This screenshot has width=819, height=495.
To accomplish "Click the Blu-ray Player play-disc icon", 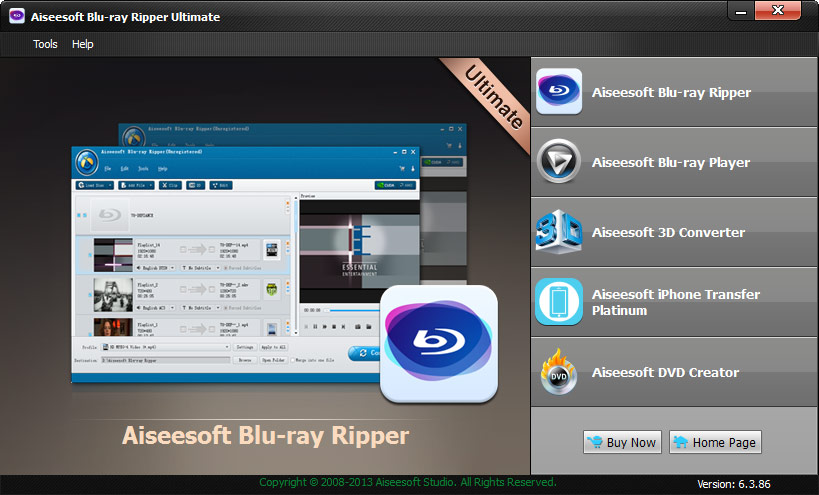I will click(x=559, y=163).
